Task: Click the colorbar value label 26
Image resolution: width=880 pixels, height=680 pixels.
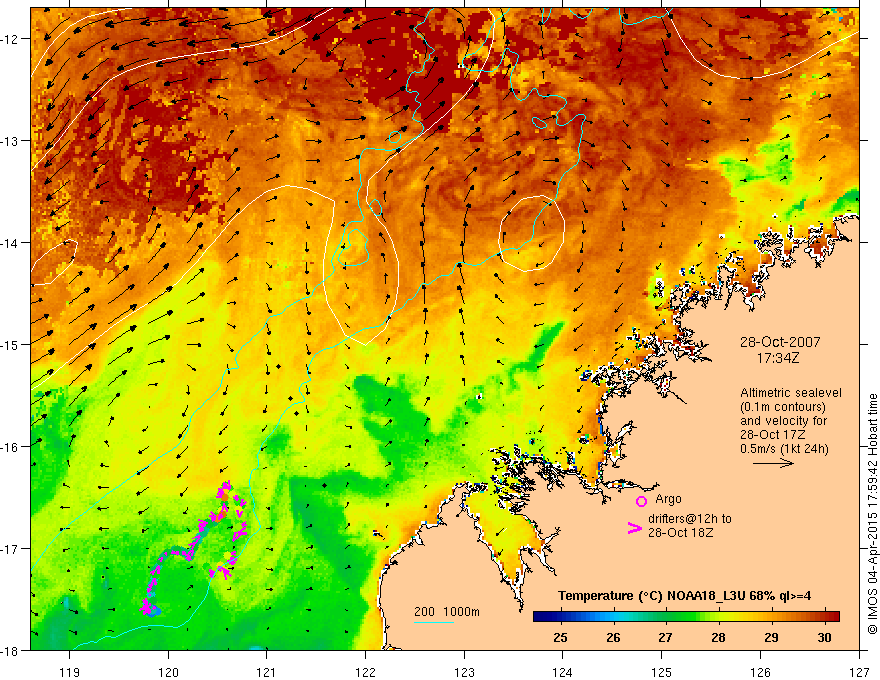Action: (613, 637)
